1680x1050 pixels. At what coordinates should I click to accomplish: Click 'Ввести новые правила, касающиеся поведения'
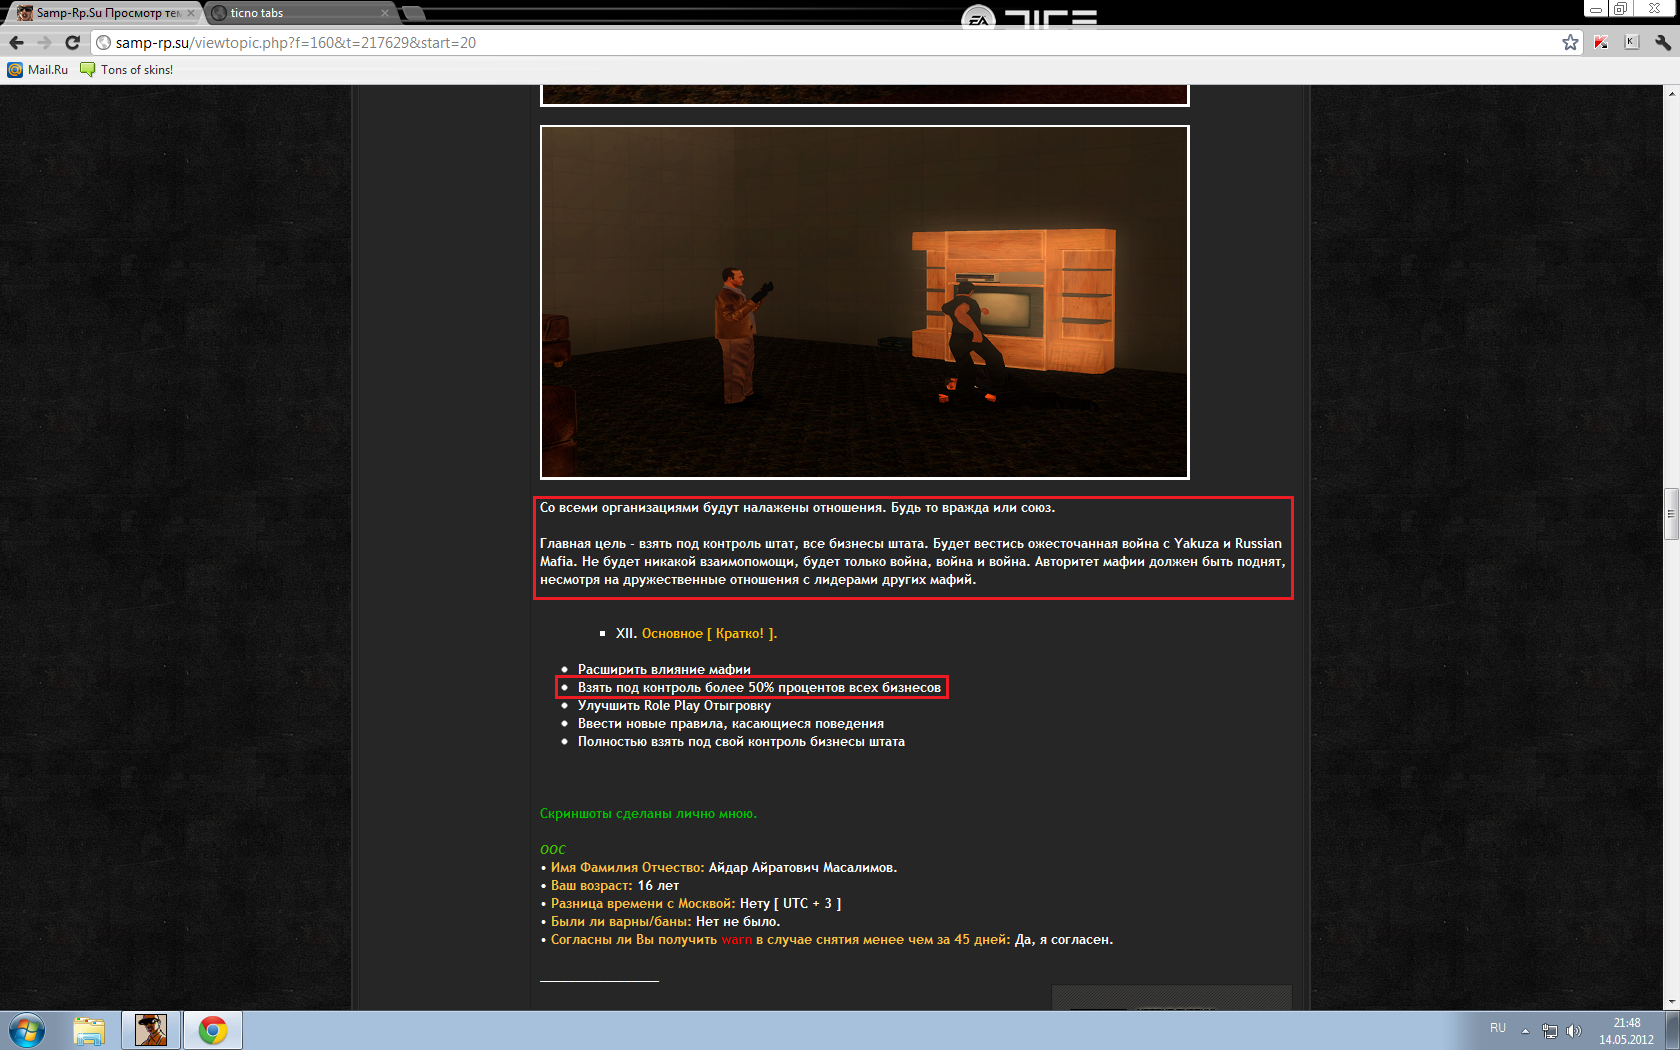pos(731,723)
